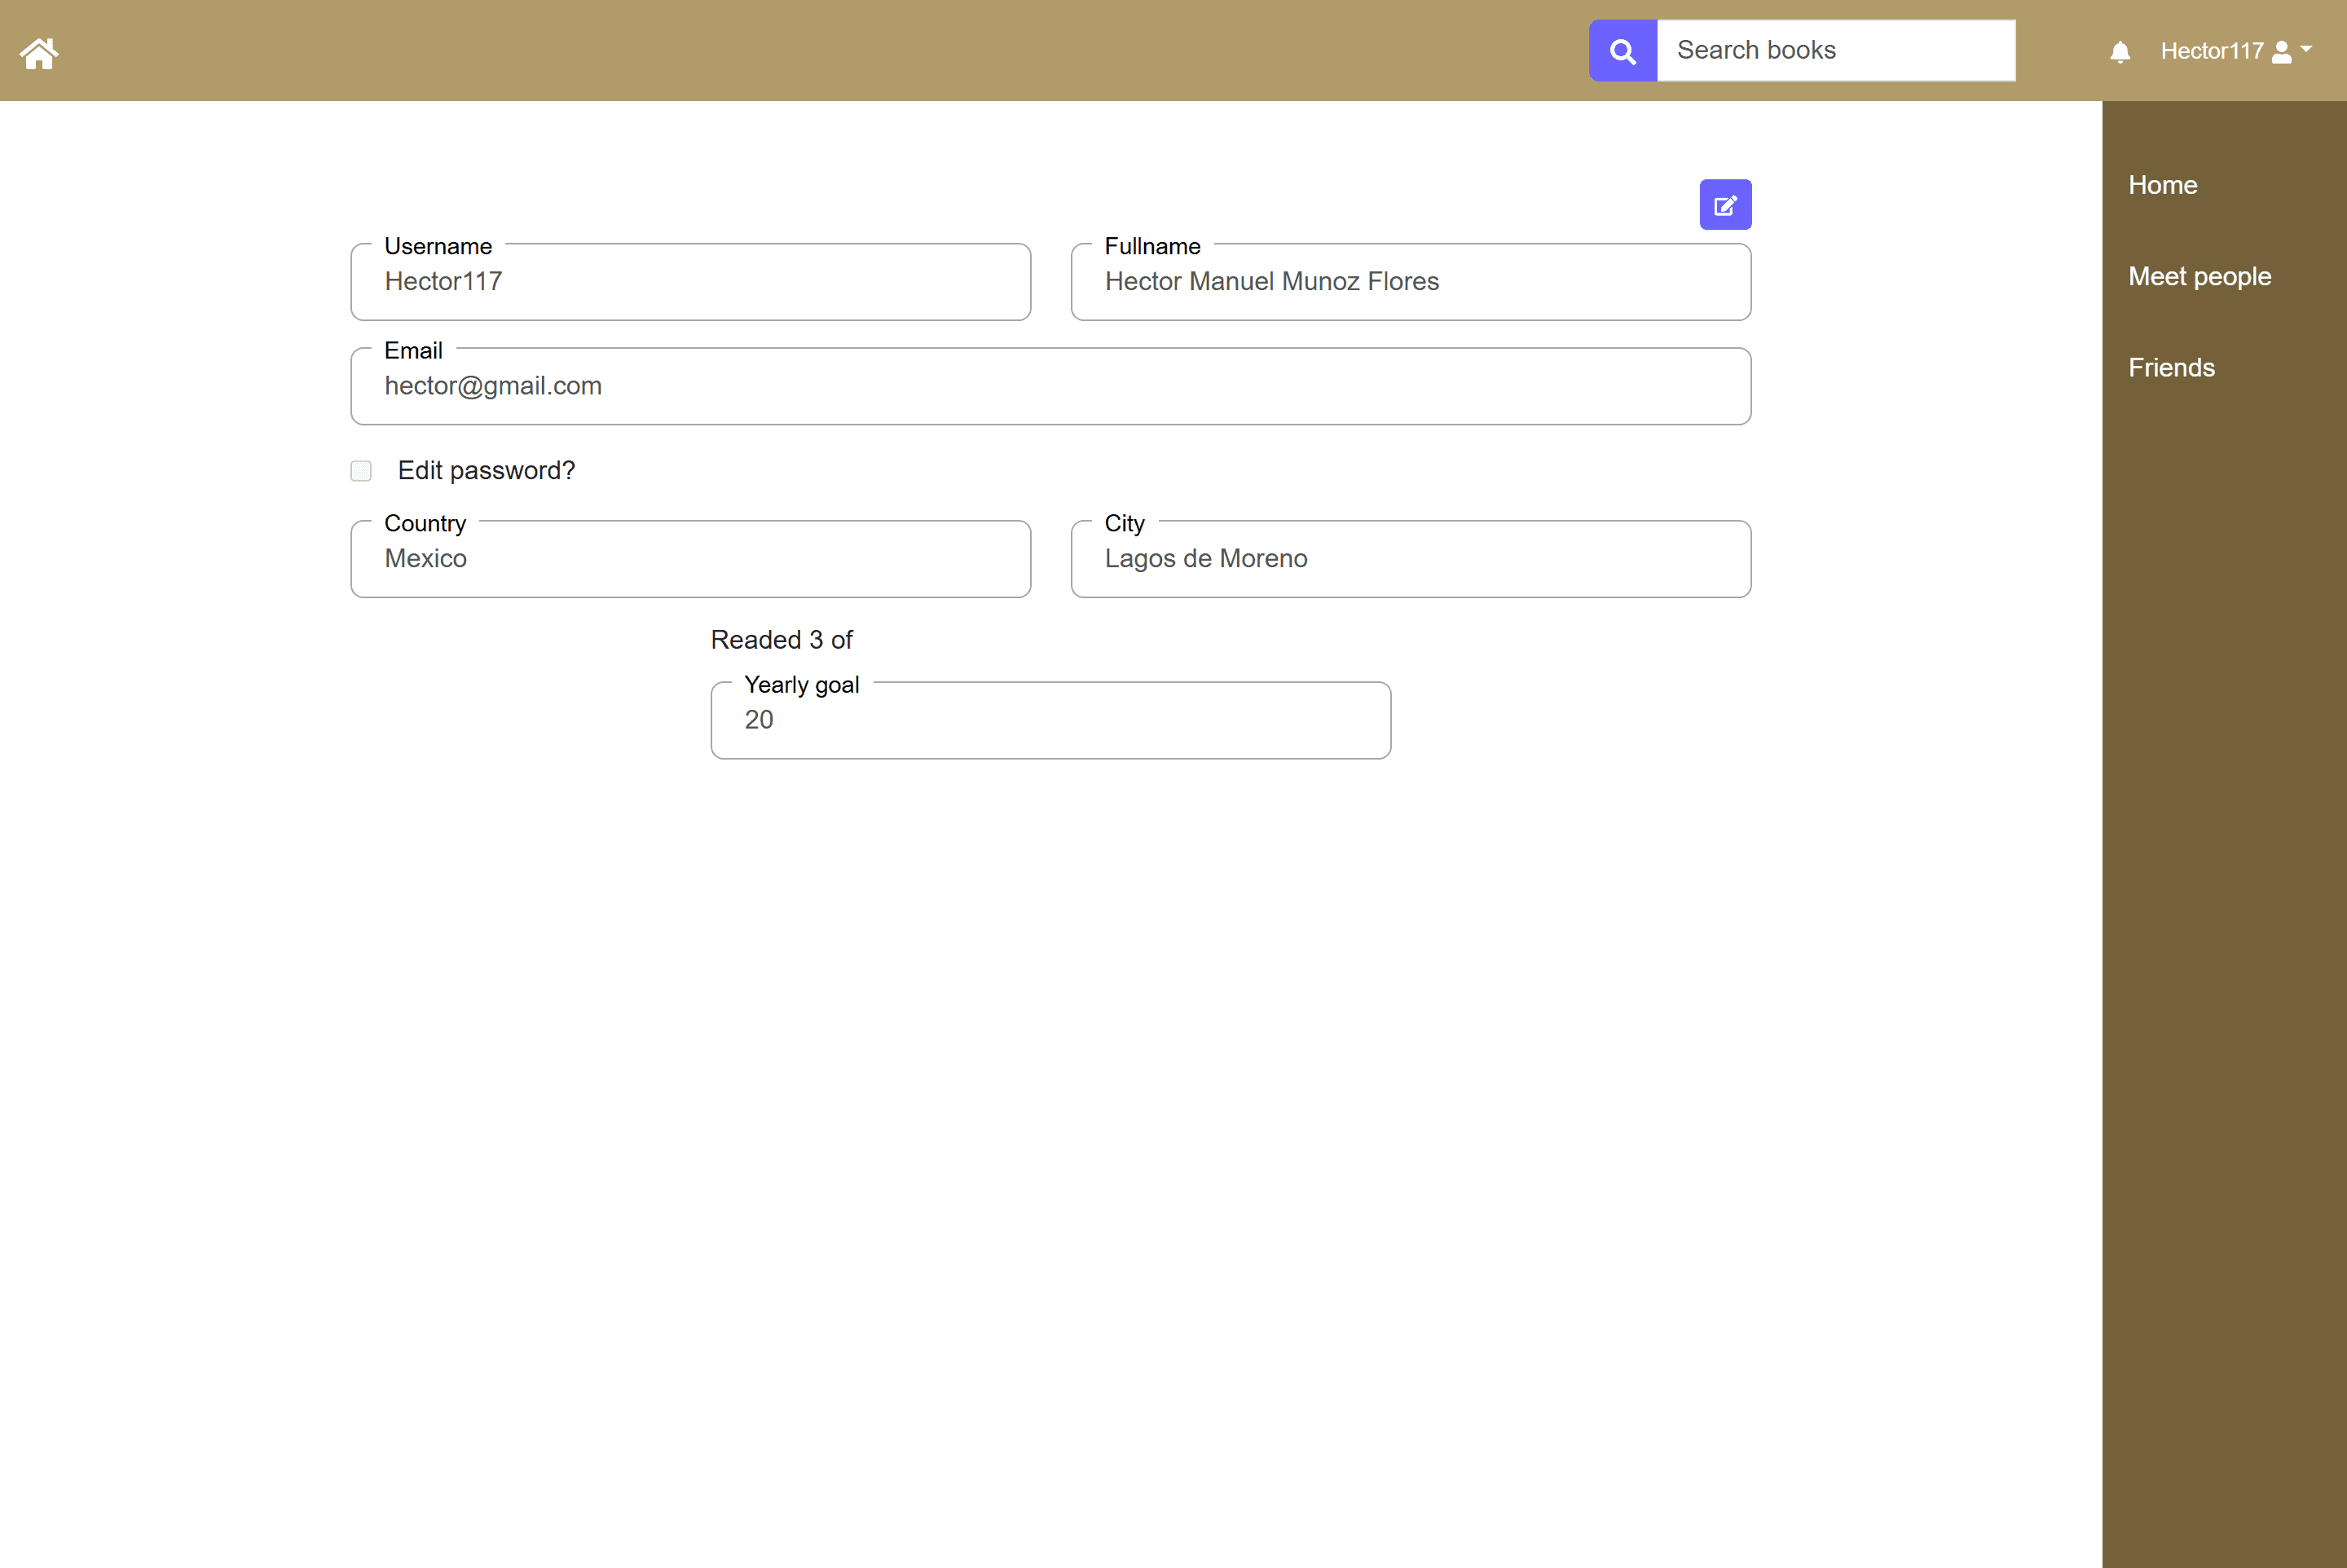
Task: Click the City field
Action: click(x=1411, y=559)
